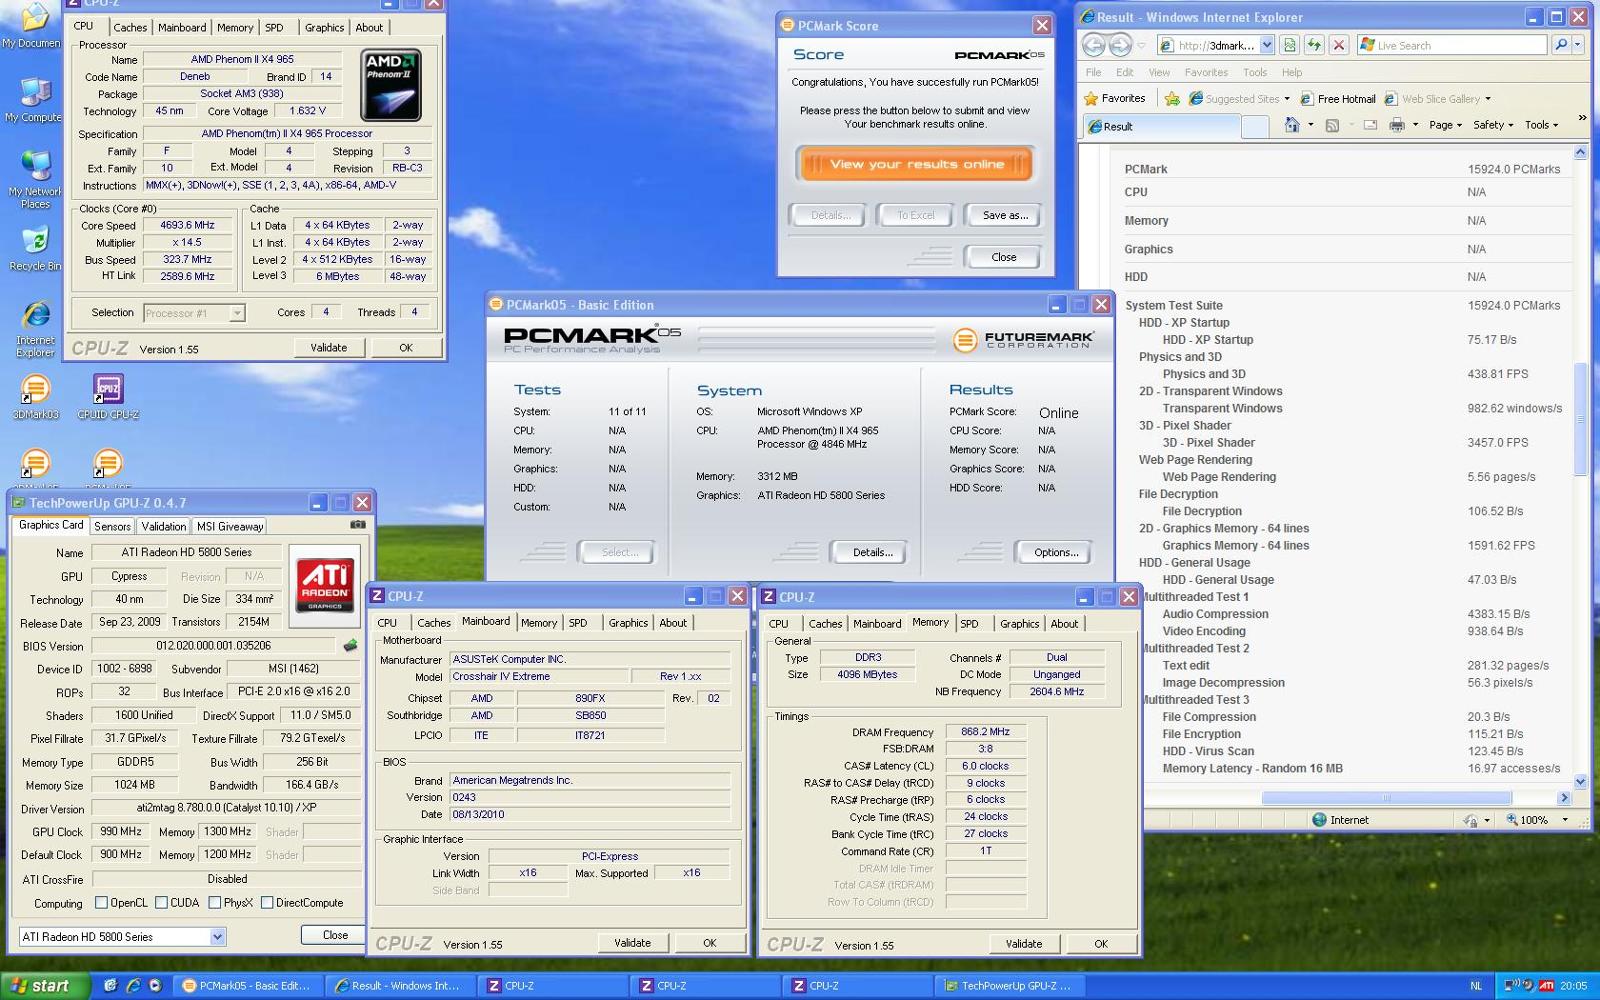Expand the Suggested Sites dropdown

1286,99
